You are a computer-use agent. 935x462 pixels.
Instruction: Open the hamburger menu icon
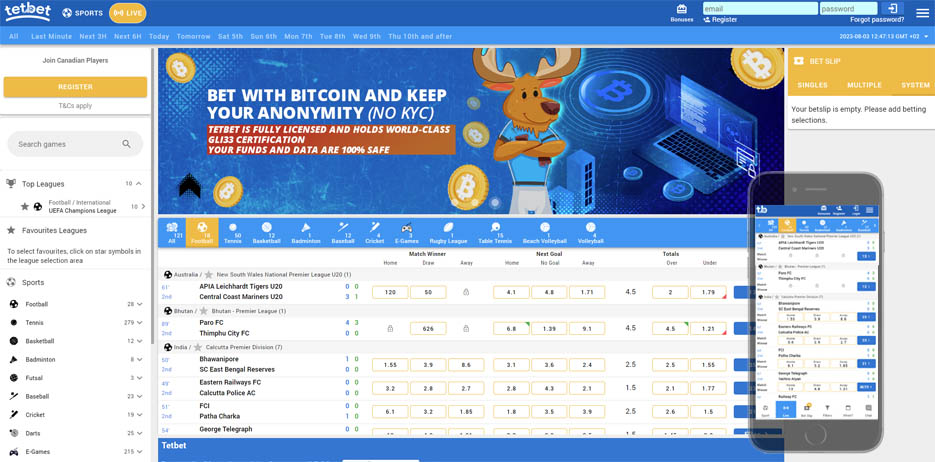tap(922, 13)
